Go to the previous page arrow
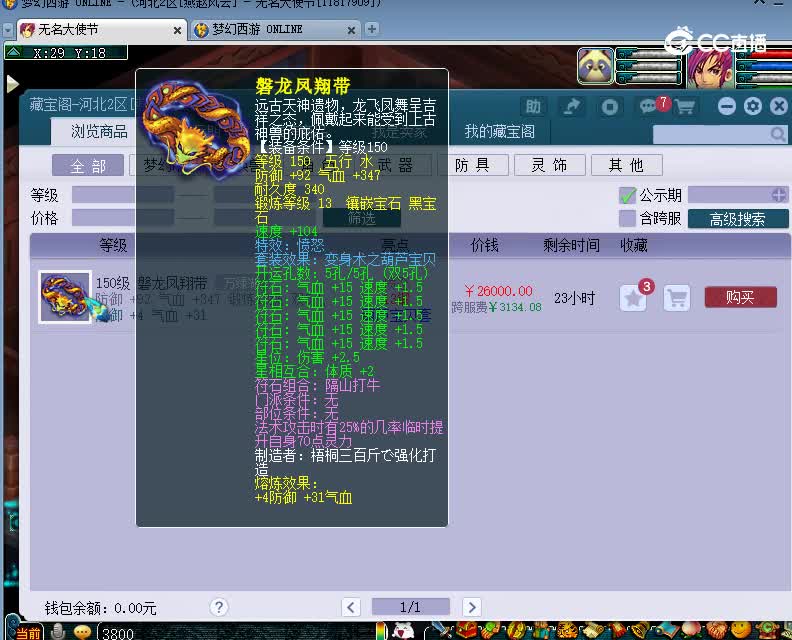Viewport: 792px width, 640px height. point(351,607)
